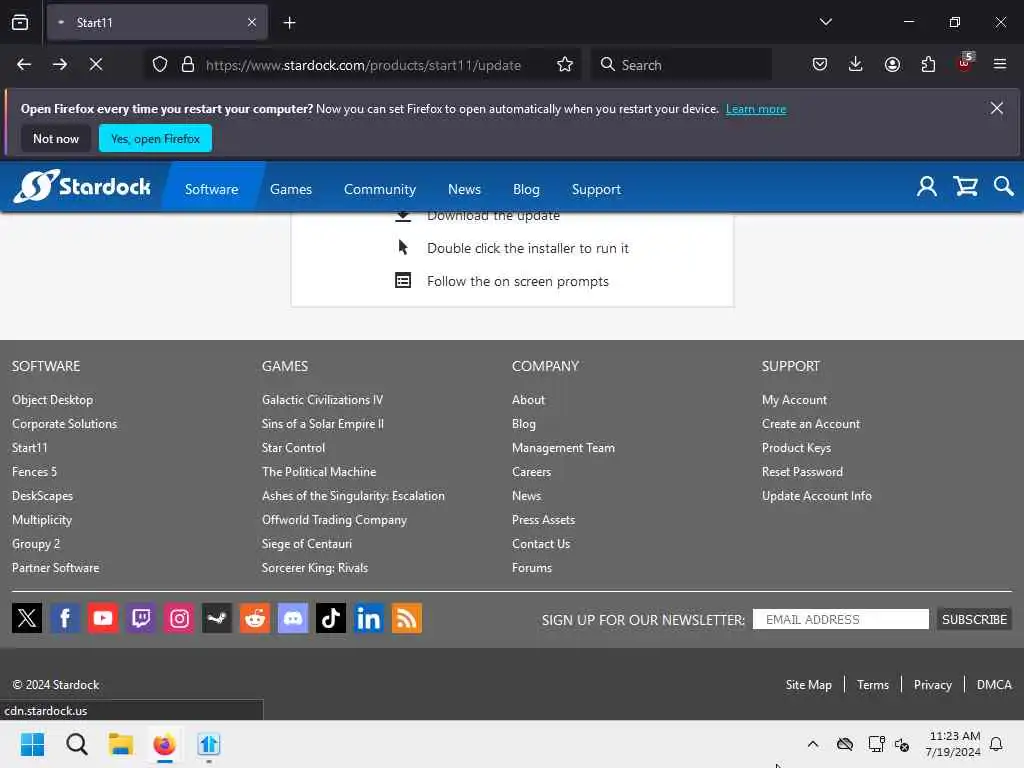1024x768 pixels.
Task: Select the Start11 browser tab
Action: 157,23
